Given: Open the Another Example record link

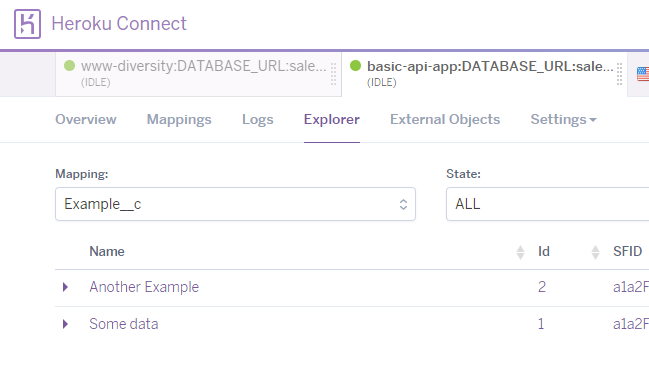Looking at the screenshot, I should coord(144,287).
